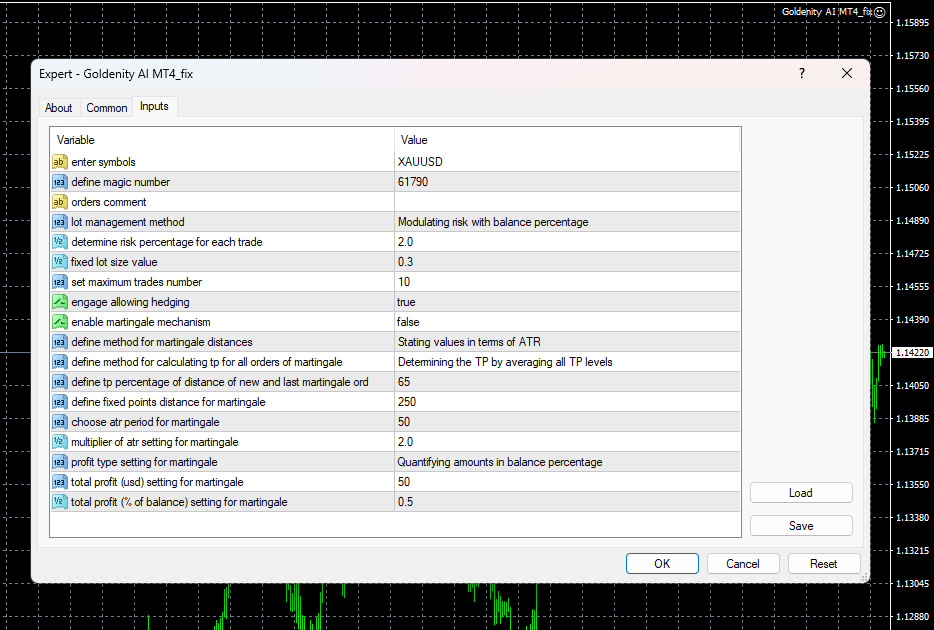Click the integer icon beside 'lot management method'
Image resolution: width=934 pixels, height=630 pixels.
pos(60,222)
